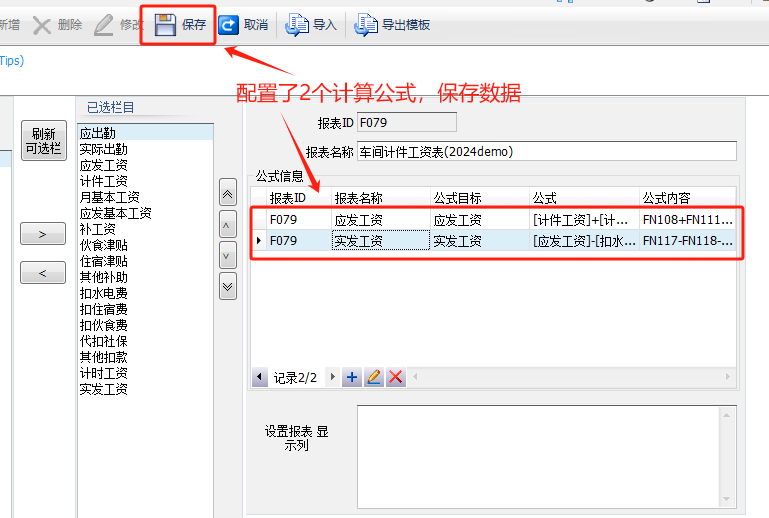Move selected item down one
Image resolution: width=769 pixels, height=518 pixels.
(x=228, y=255)
